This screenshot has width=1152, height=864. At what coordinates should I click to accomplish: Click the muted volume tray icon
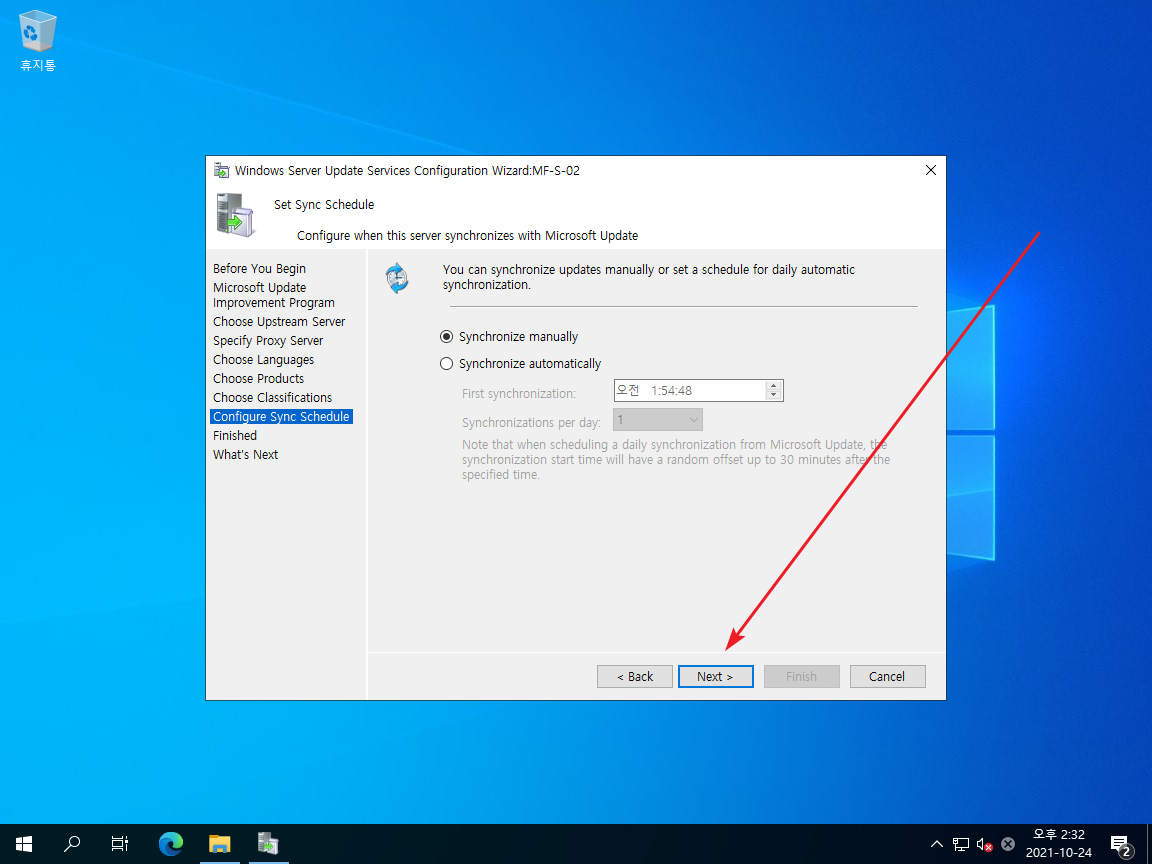click(984, 844)
